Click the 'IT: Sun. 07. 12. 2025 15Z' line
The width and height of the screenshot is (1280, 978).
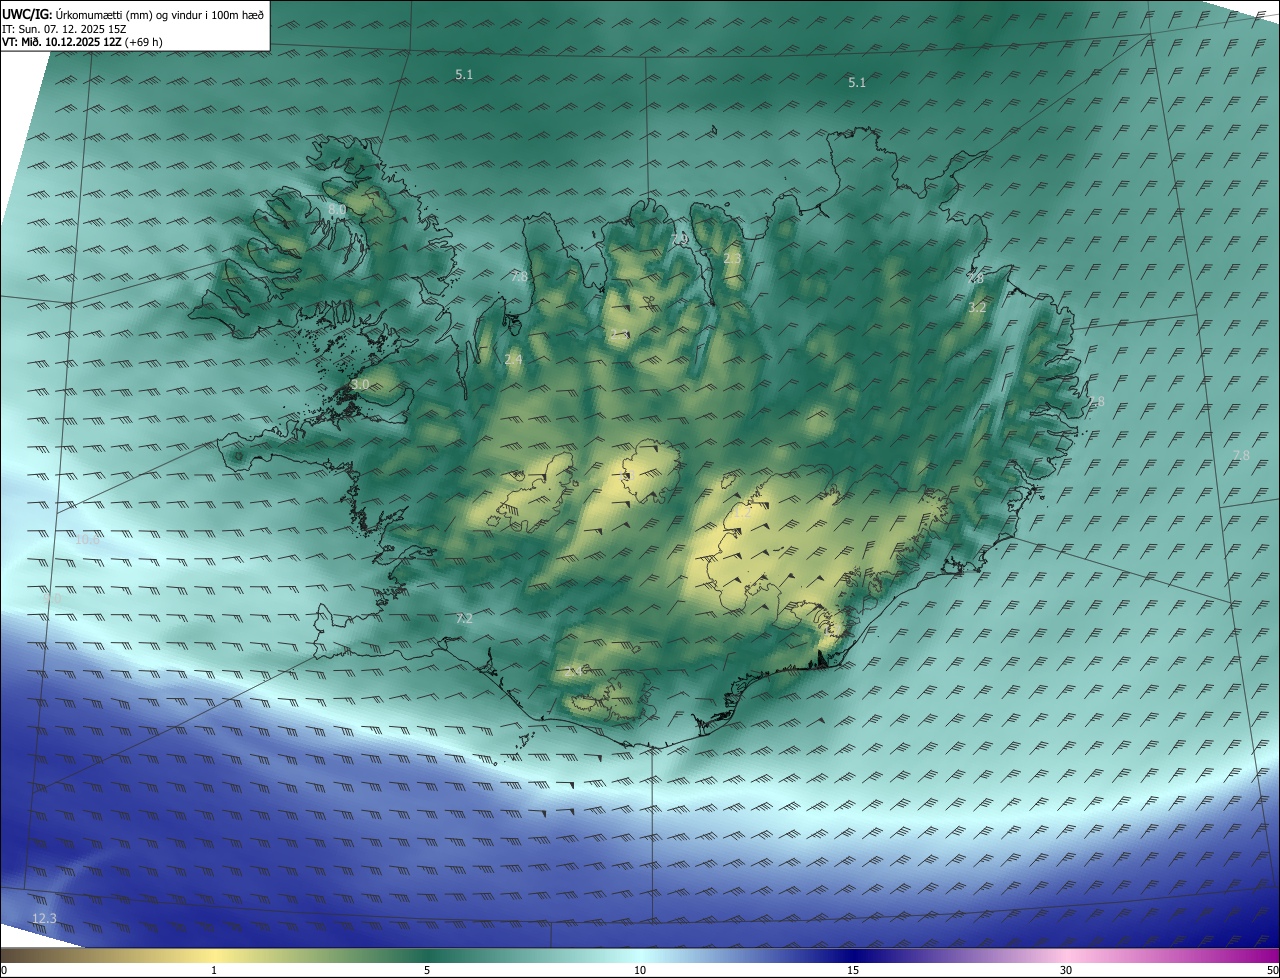coord(64,29)
